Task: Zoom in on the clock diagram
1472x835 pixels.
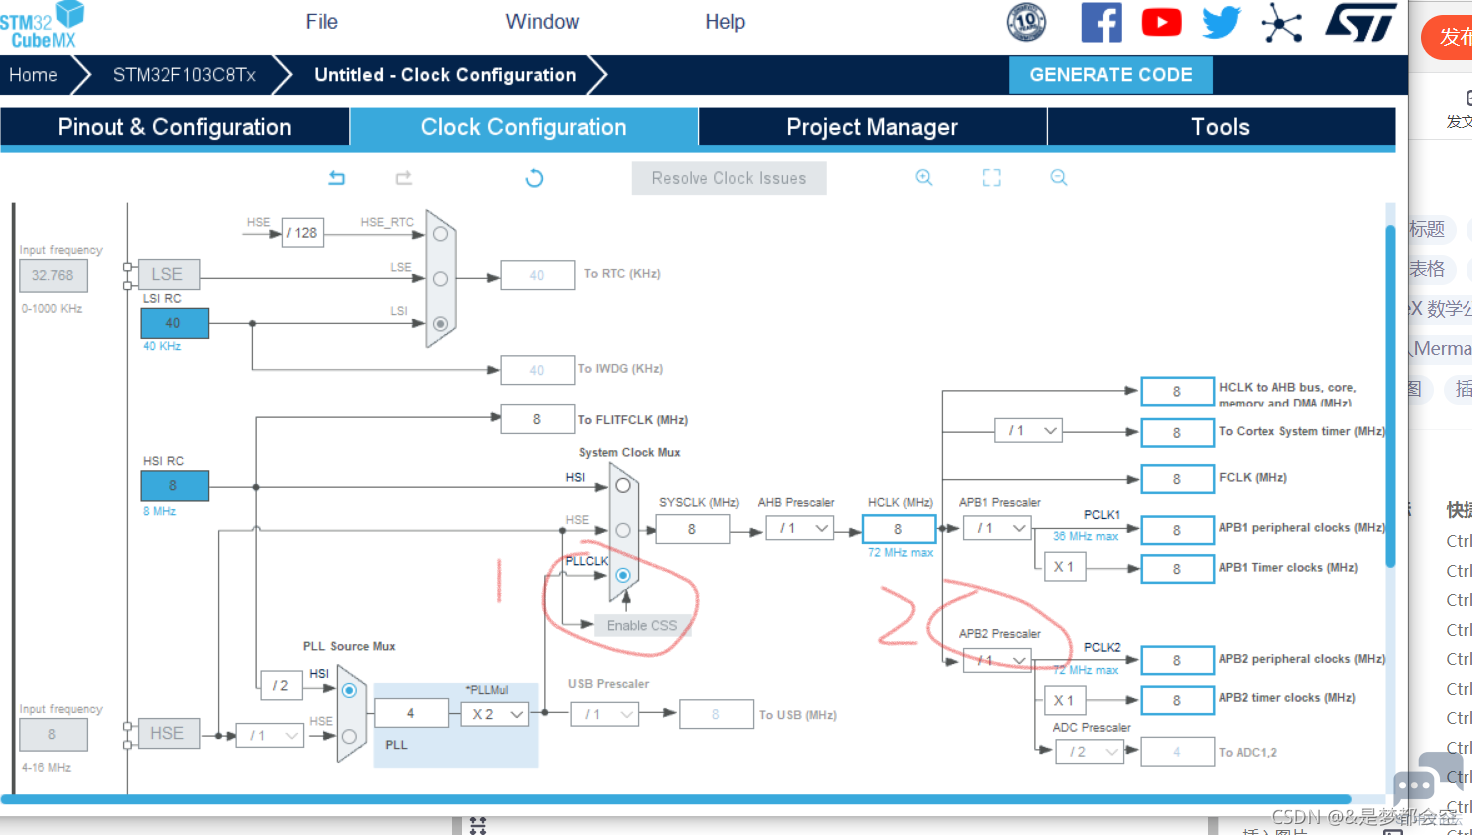Action: tap(924, 178)
